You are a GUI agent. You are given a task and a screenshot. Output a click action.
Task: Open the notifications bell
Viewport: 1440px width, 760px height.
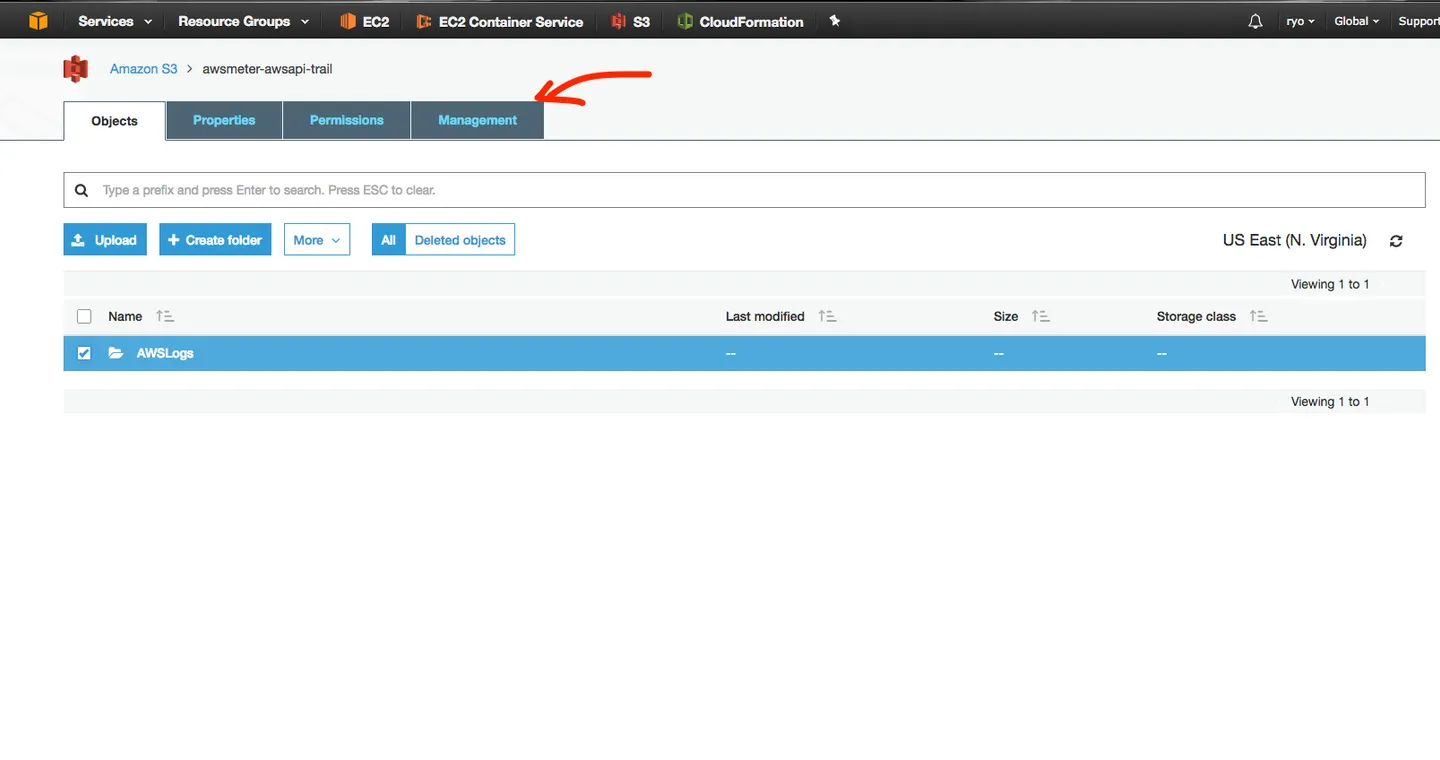pos(1255,21)
